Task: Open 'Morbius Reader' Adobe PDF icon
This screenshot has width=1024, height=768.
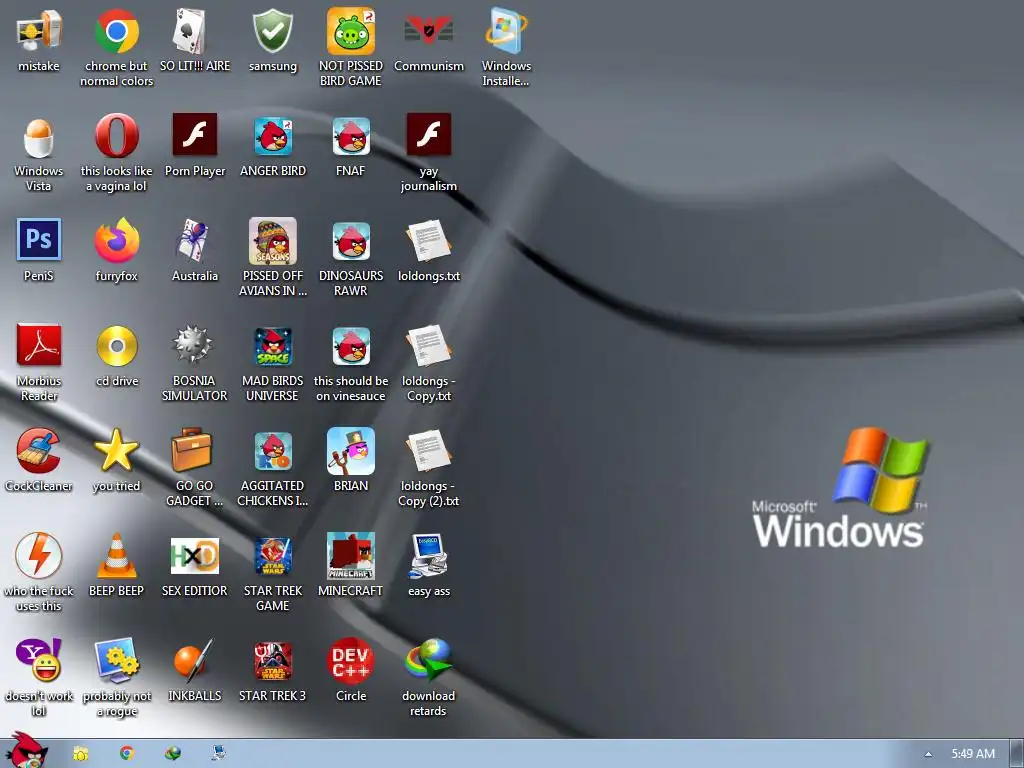Action: coord(39,345)
